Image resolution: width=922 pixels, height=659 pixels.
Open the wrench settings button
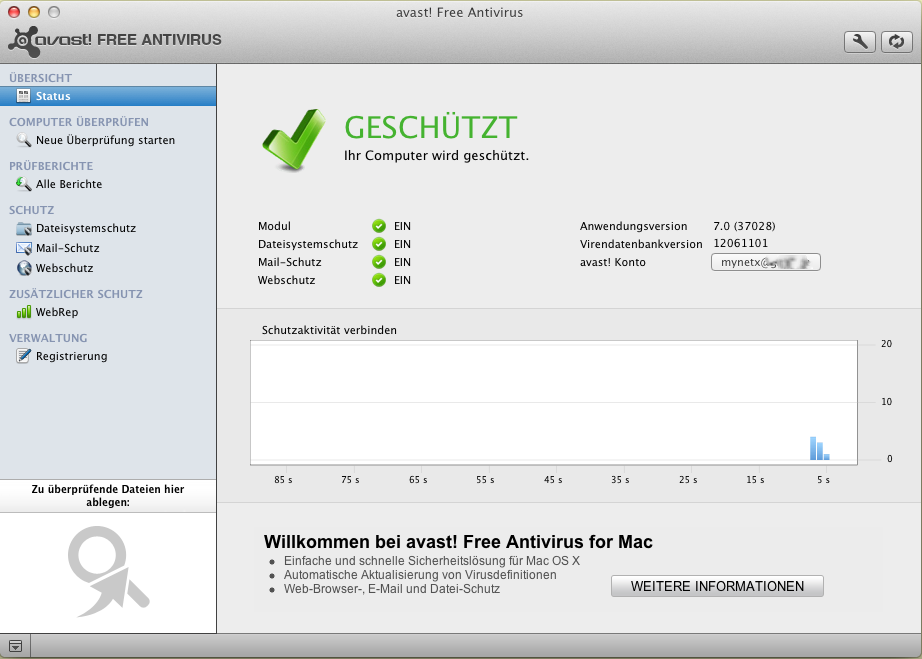coord(860,42)
